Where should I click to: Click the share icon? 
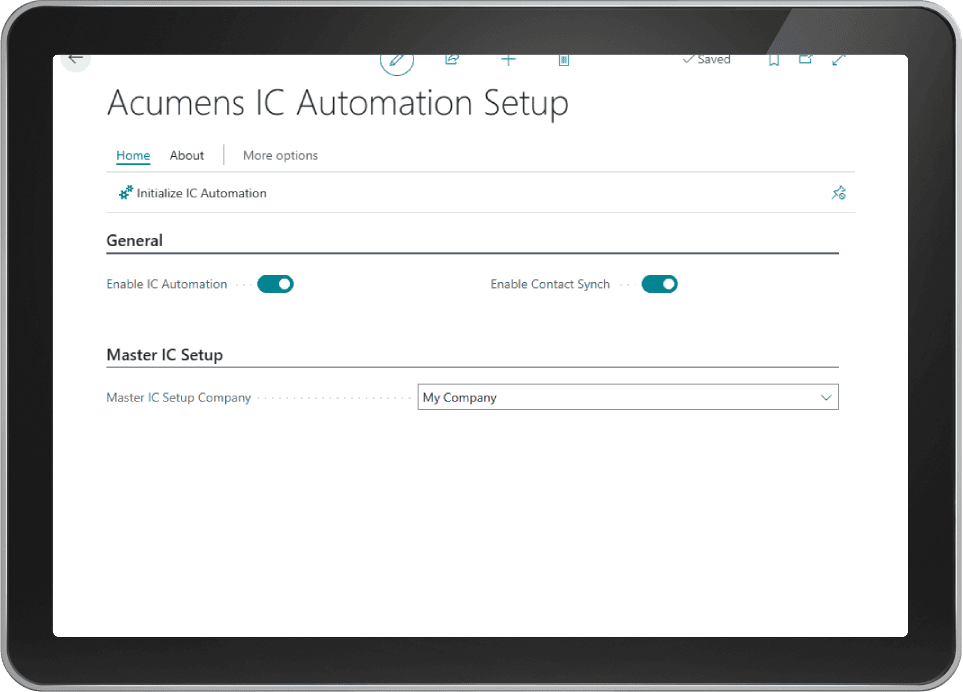(x=452, y=60)
